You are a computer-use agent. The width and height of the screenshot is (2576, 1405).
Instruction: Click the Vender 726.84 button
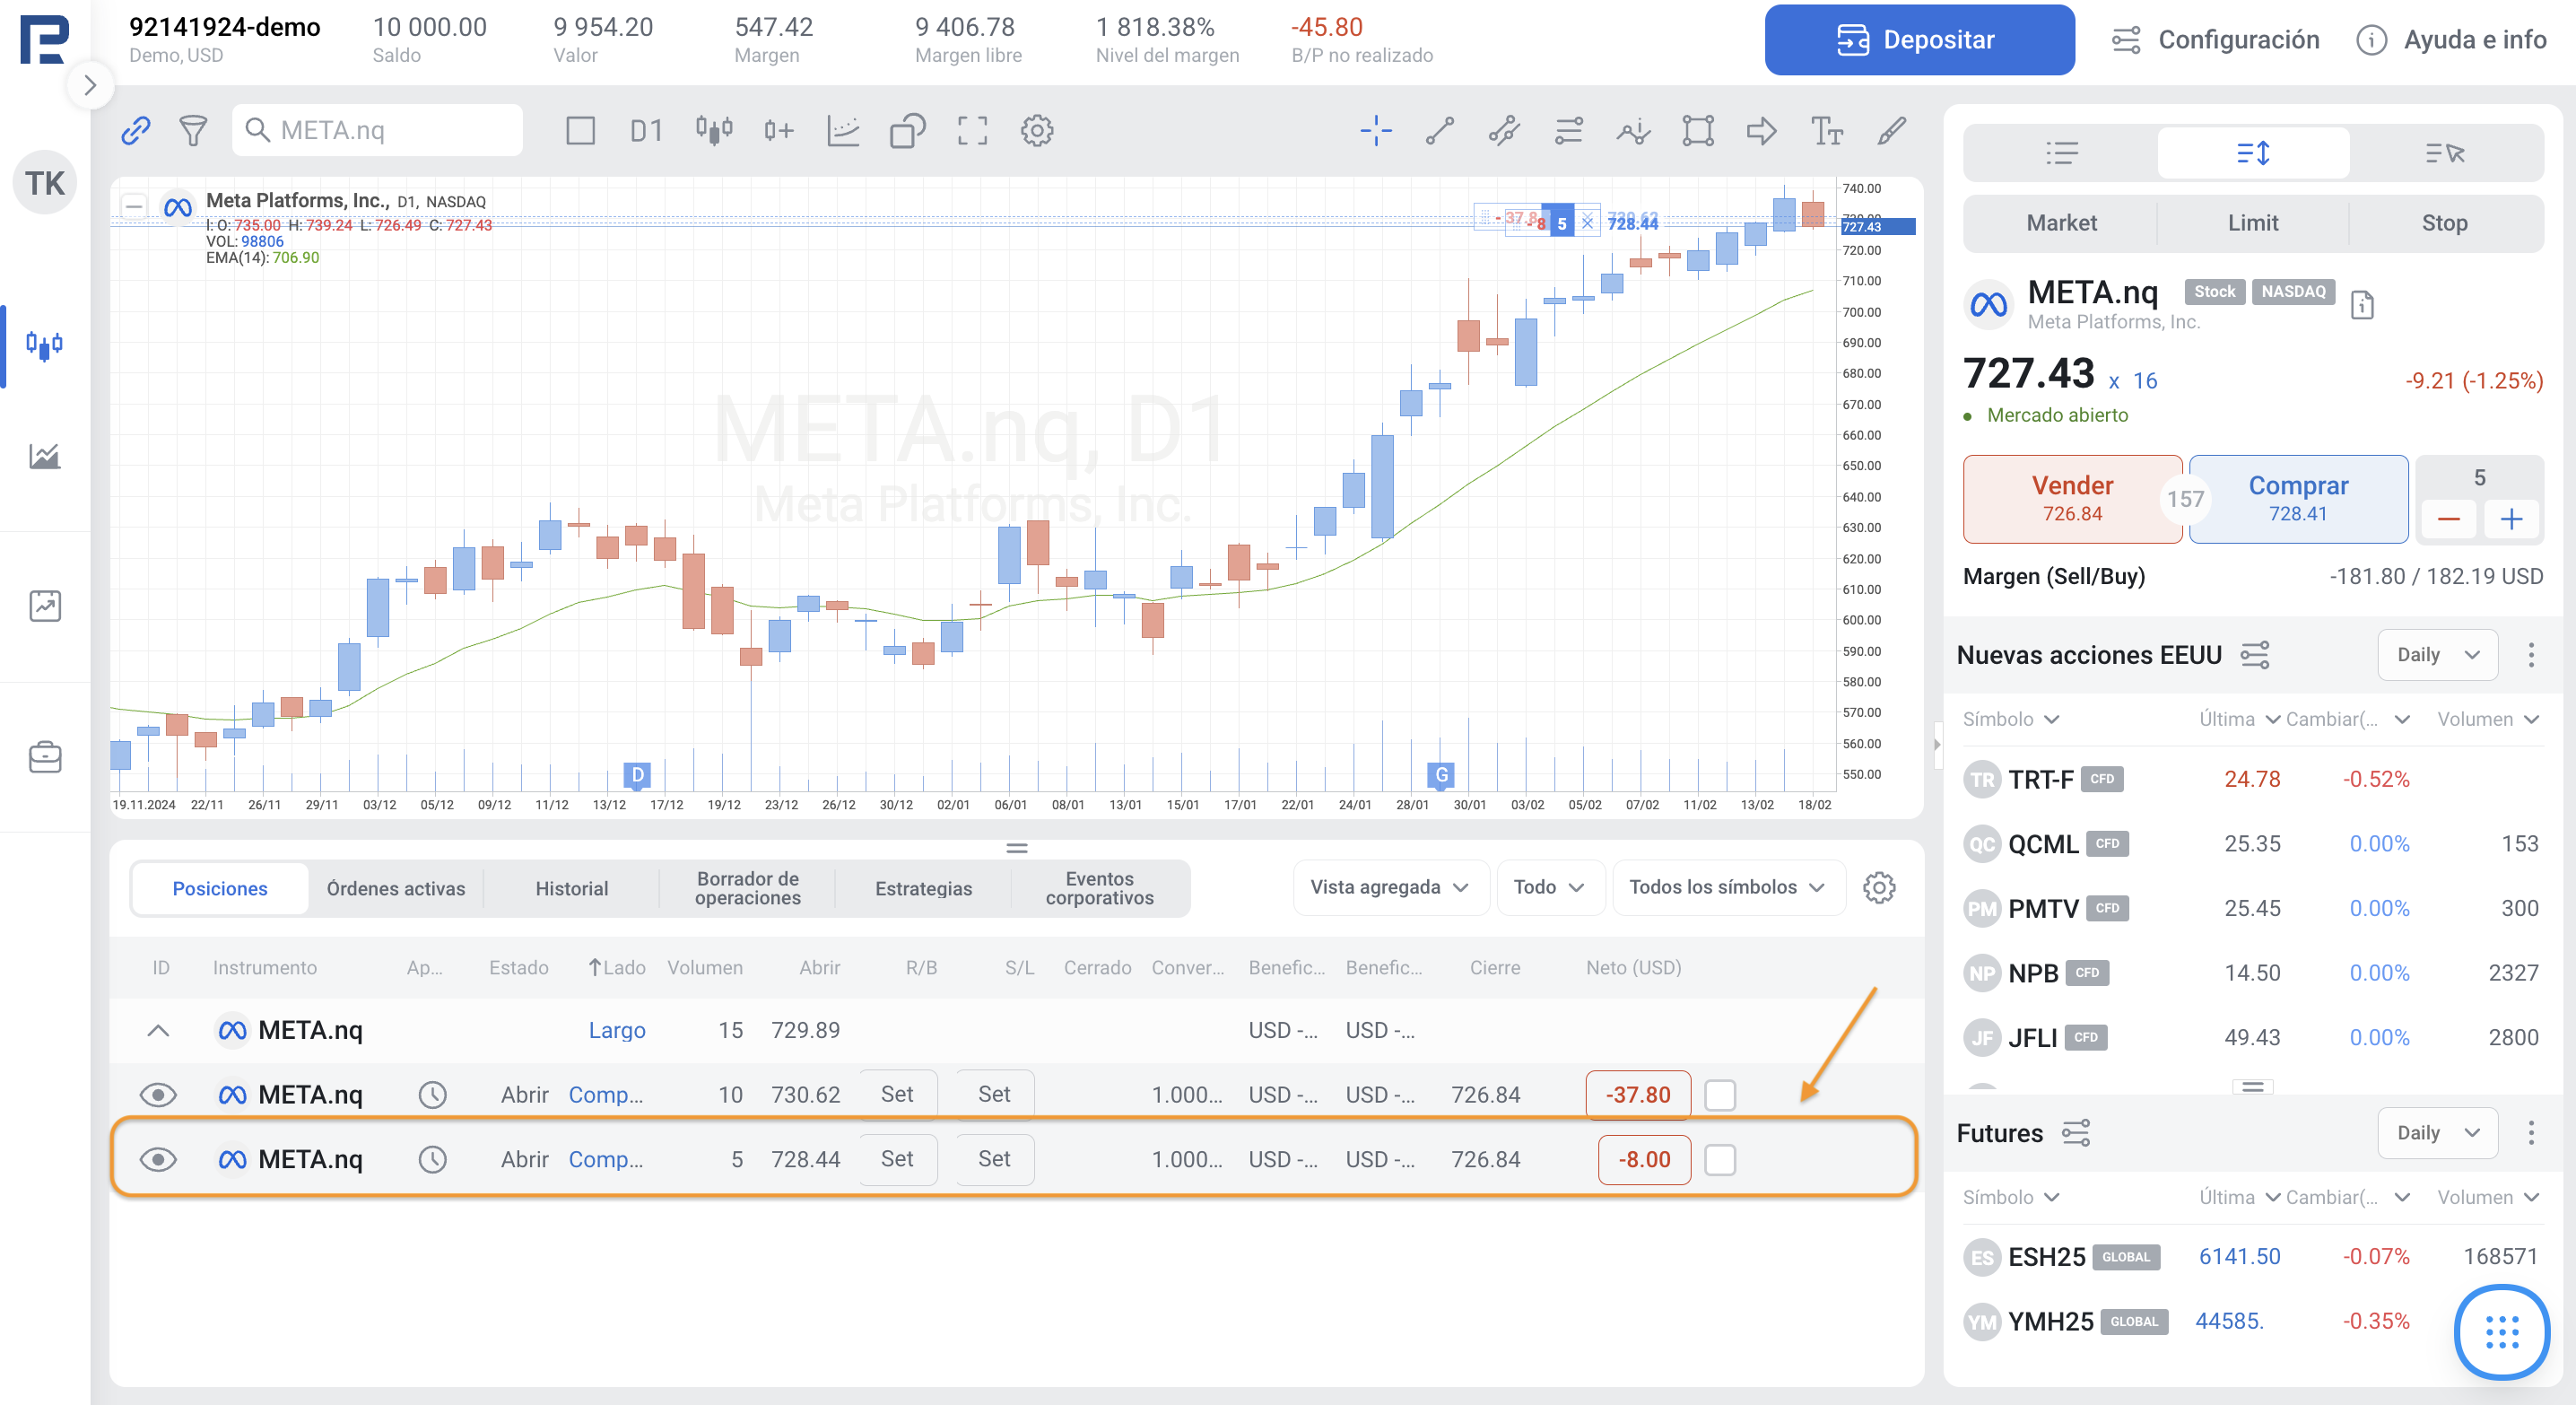[2071, 498]
